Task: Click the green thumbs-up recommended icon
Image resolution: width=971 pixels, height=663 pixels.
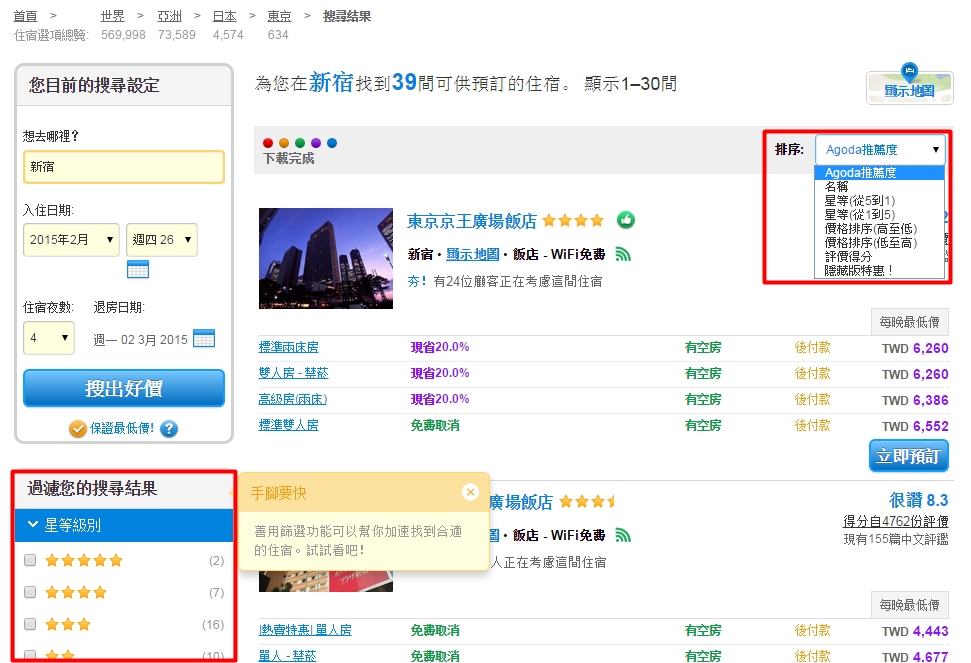Action: pyautogui.click(x=626, y=220)
